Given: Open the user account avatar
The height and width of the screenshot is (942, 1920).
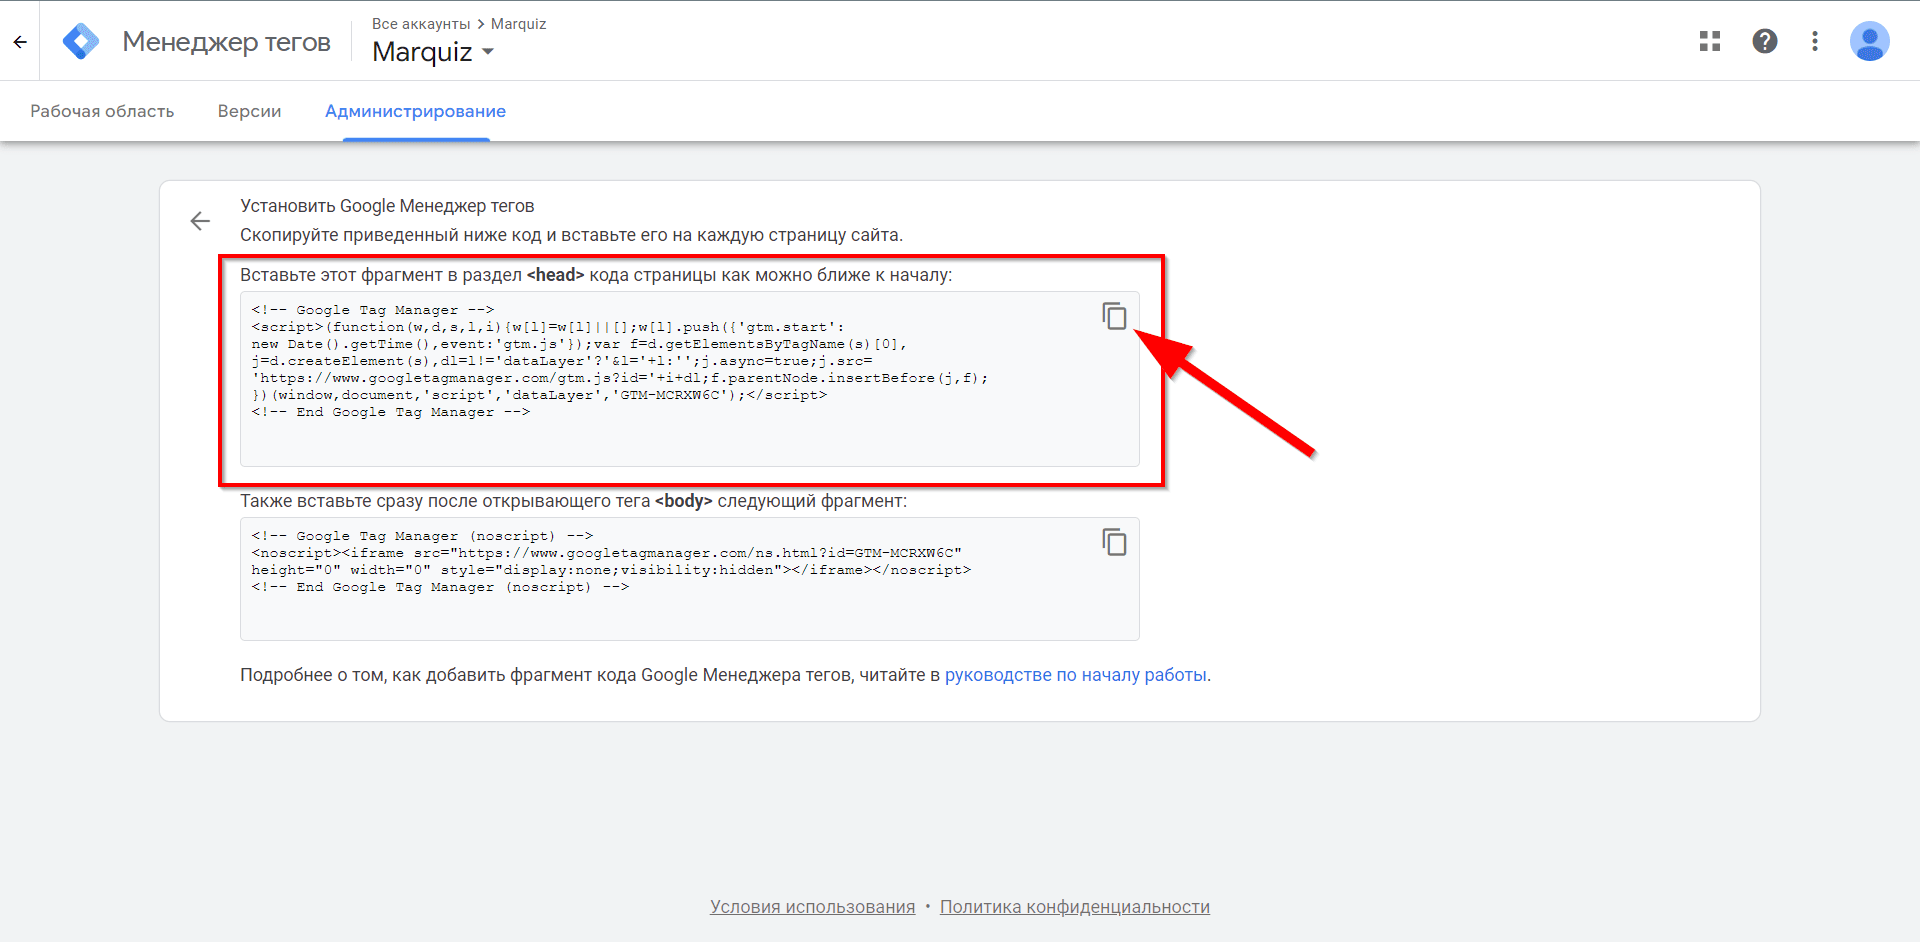Looking at the screenshot, I should (1869, 41).
